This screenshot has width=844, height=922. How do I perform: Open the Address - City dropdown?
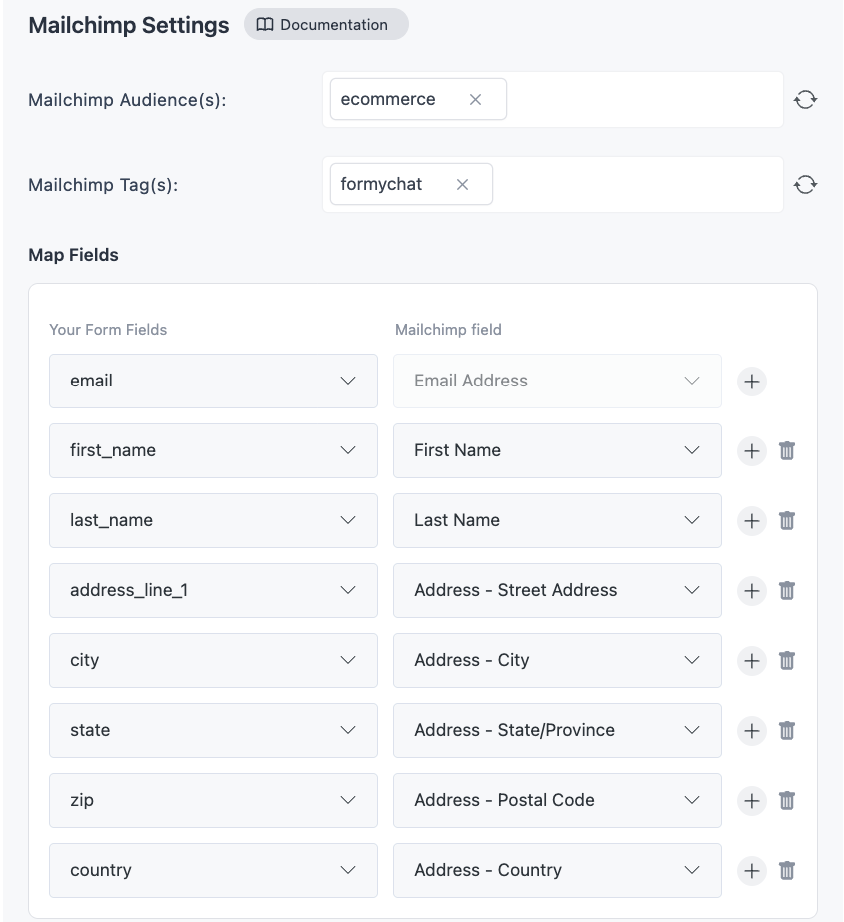558,660
